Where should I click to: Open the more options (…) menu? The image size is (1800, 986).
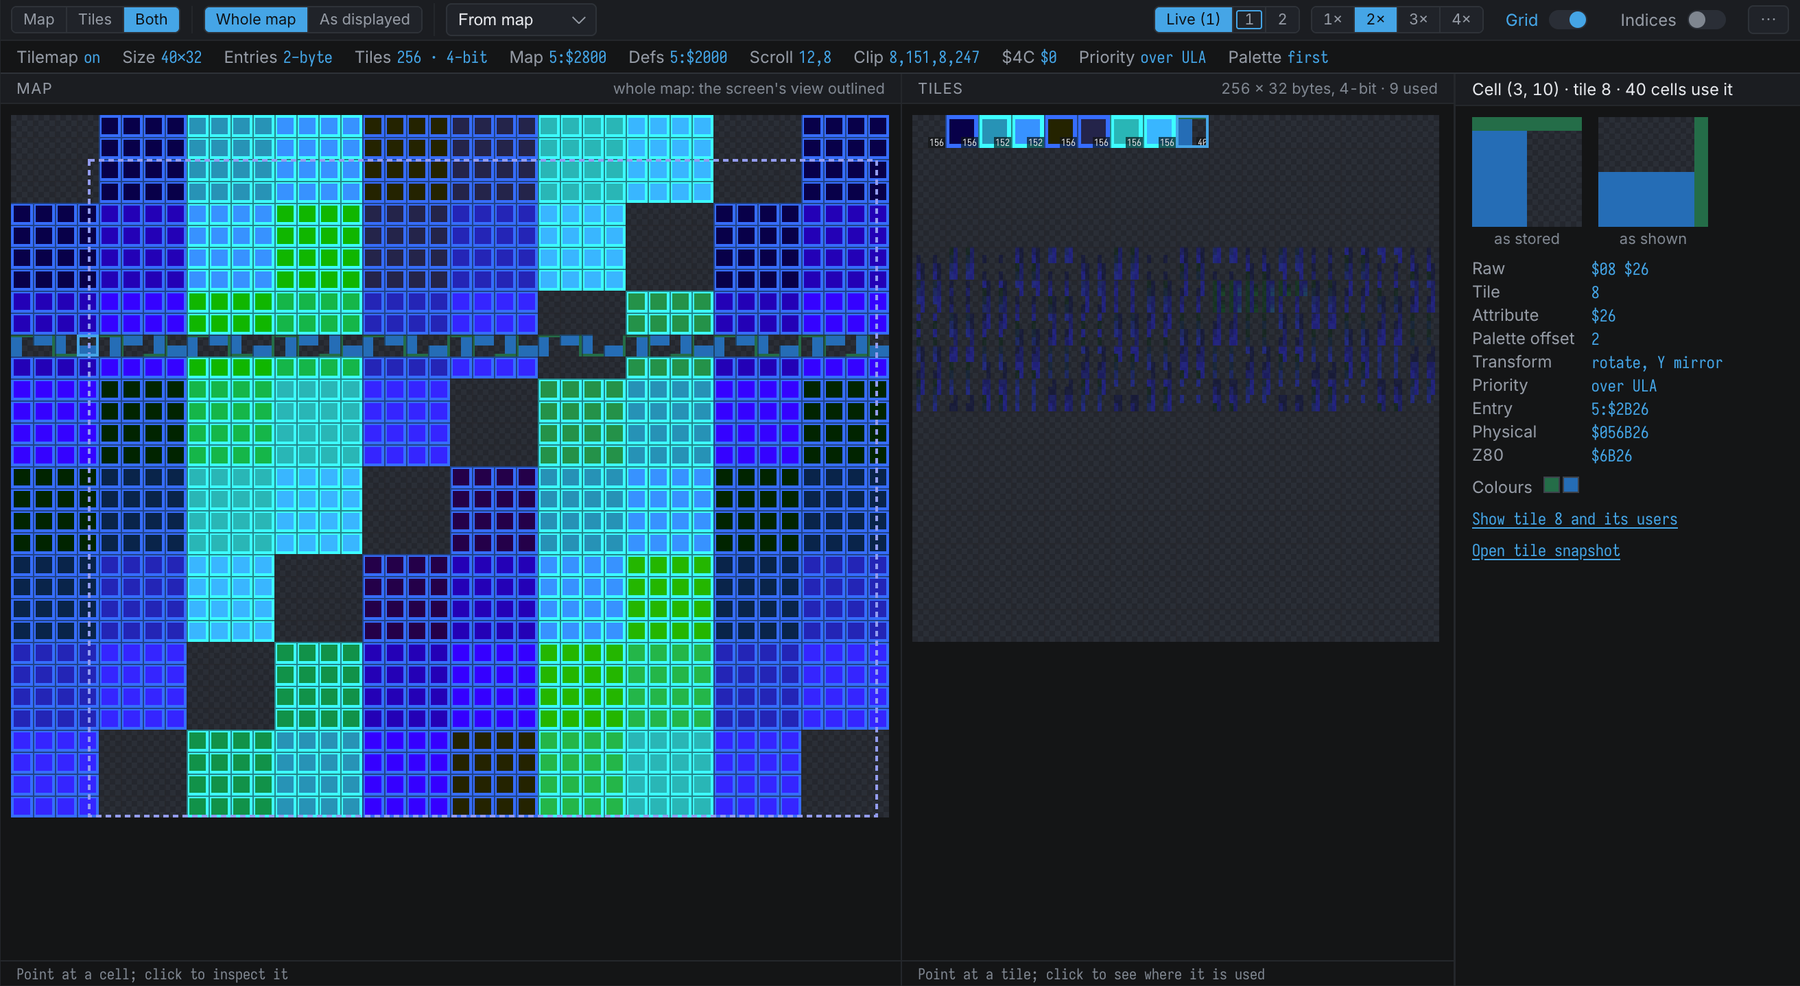click(1768, 19)
